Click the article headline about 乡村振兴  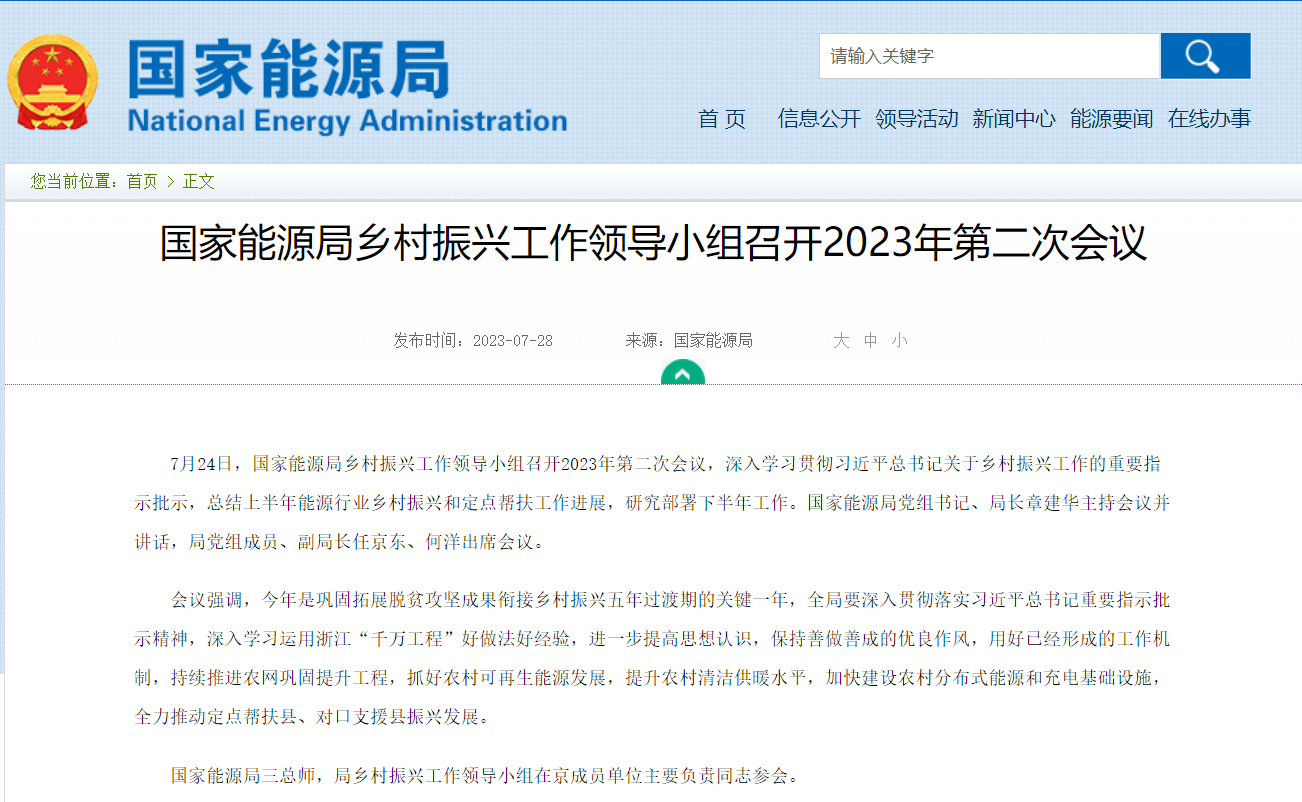click(652, 244)
